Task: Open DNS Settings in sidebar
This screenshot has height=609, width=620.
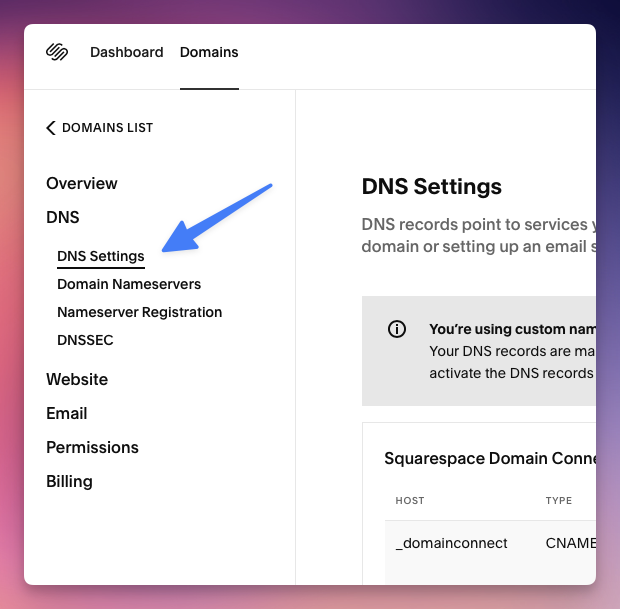Action: pyautogui.click(x=101, y=256)
